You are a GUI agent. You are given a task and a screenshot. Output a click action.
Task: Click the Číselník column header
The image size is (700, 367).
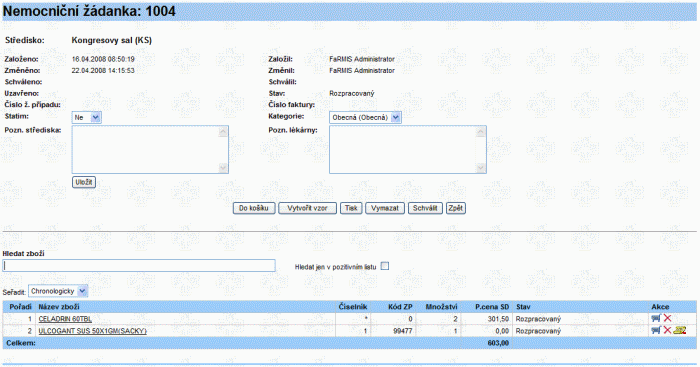click(353, 307)
